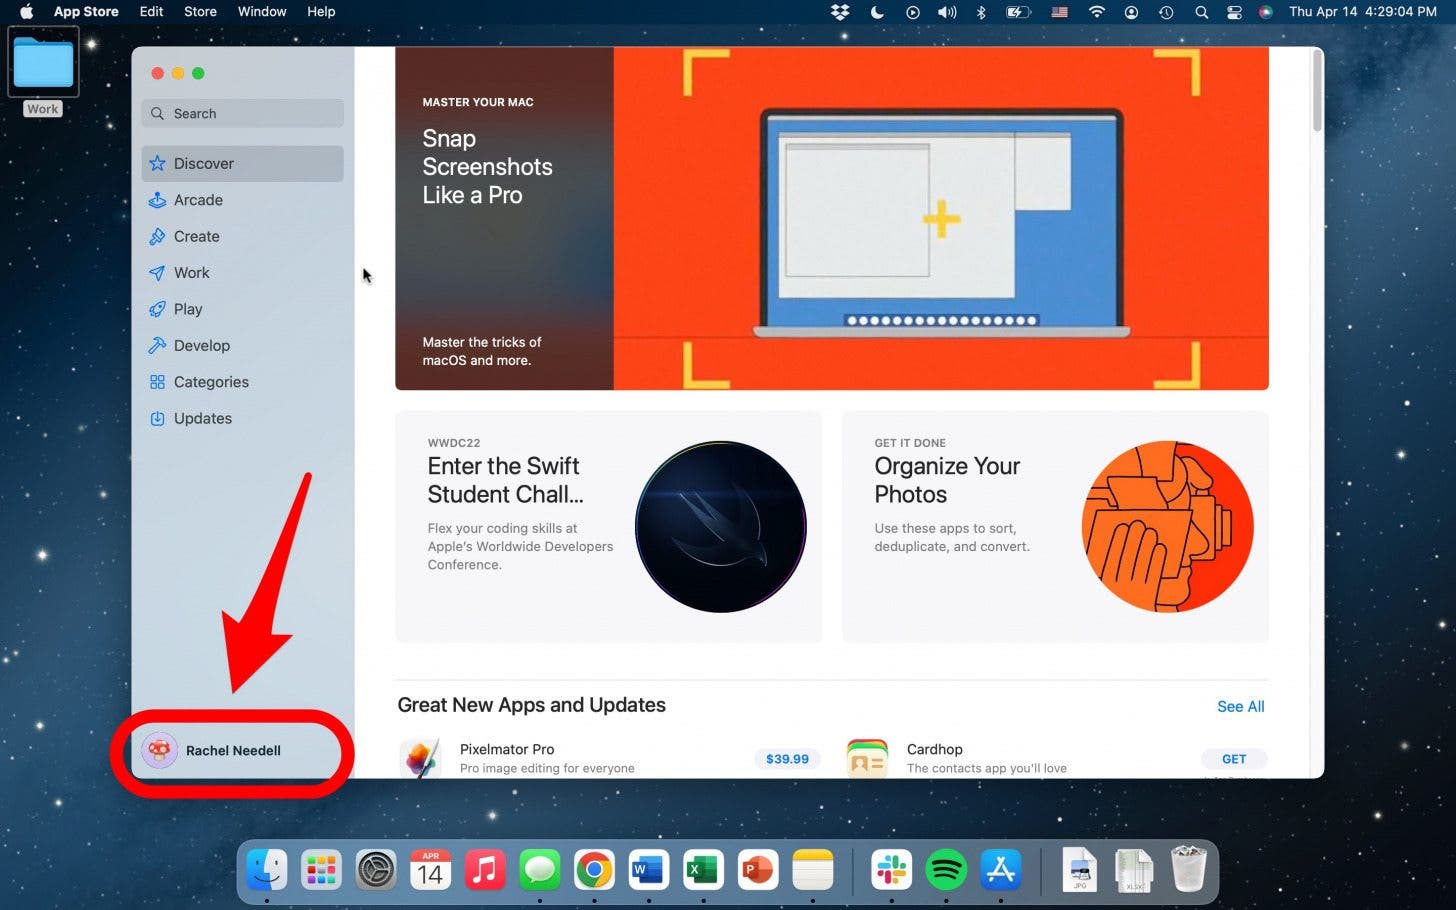Screen dimensions: 1456x910
Task: Open System Preferences from the Dock
Action: pyautogui.click(x=376, y=870)
